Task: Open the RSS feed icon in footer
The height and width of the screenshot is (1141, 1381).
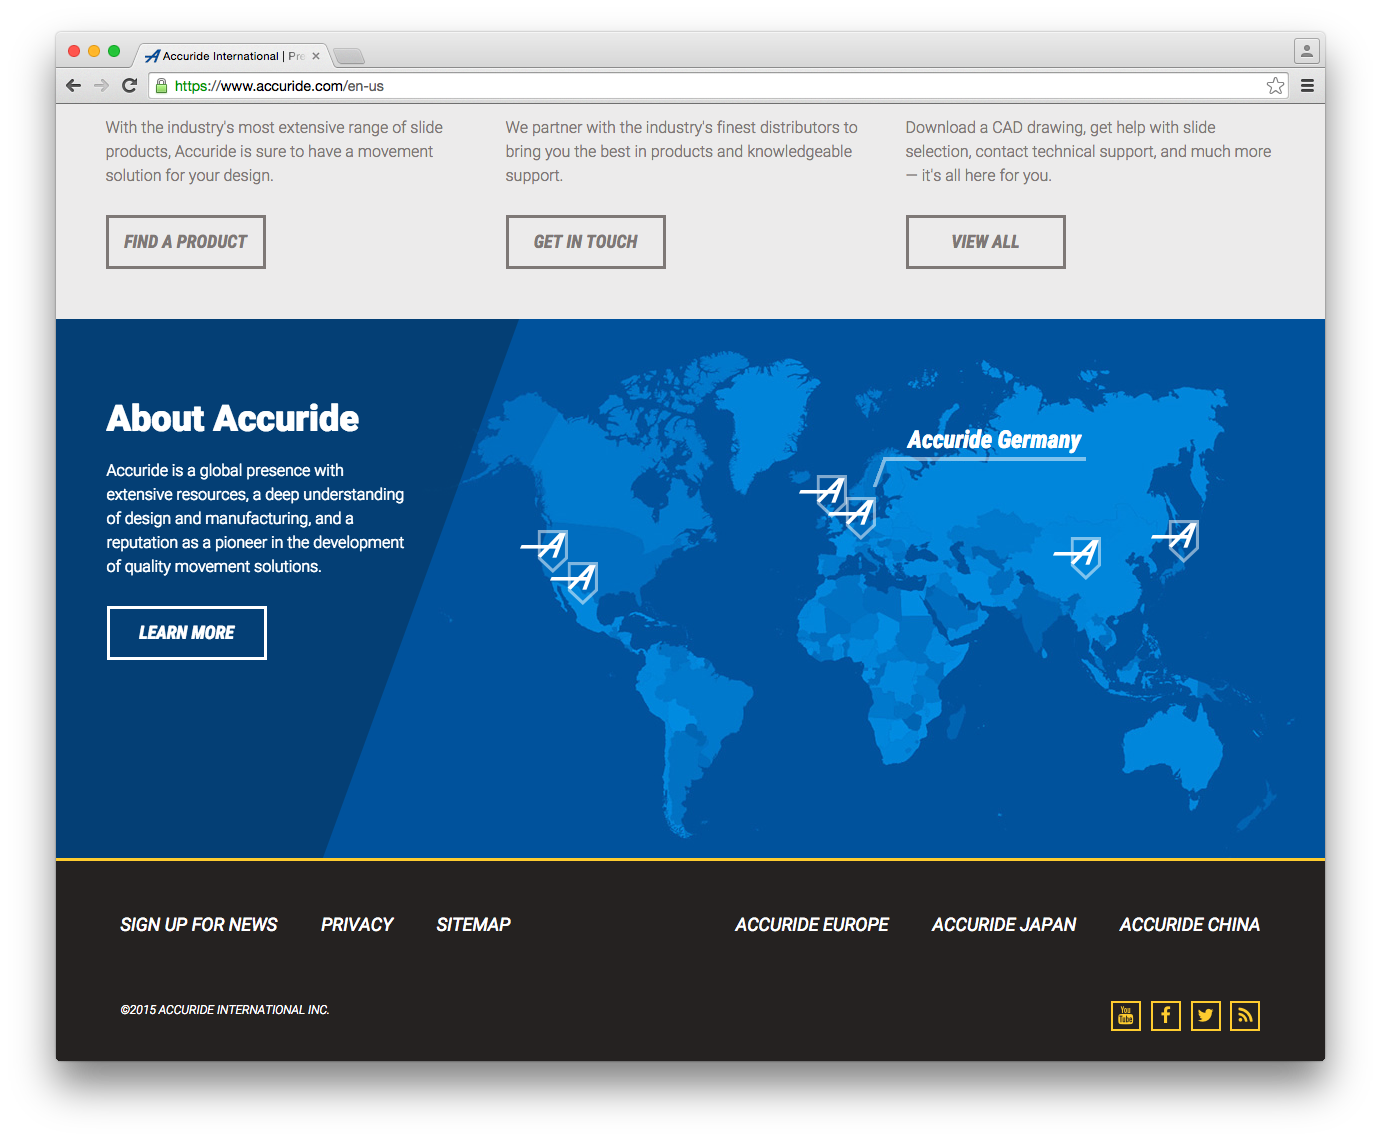Action: [1244, 1016]
